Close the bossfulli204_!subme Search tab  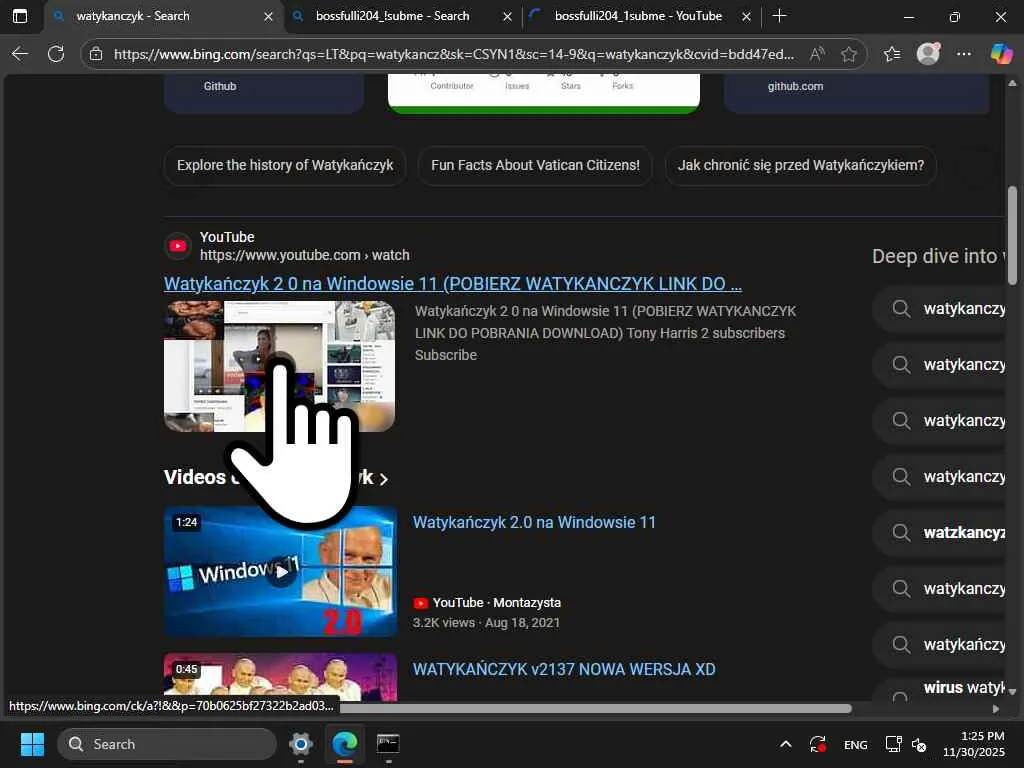[x=507, y=16]
